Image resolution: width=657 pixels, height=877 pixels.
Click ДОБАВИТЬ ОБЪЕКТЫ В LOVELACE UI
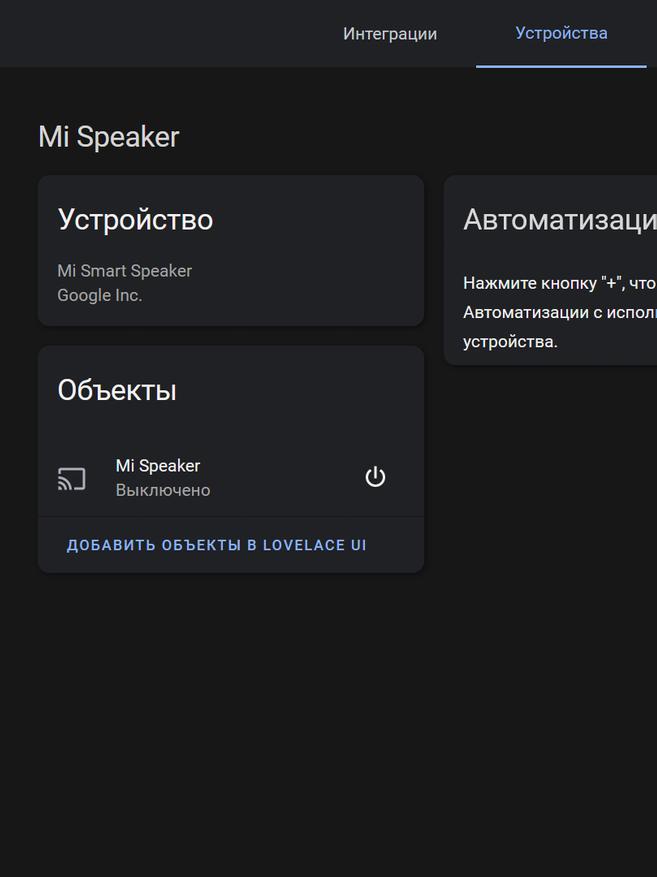click(x=216, y=545)
